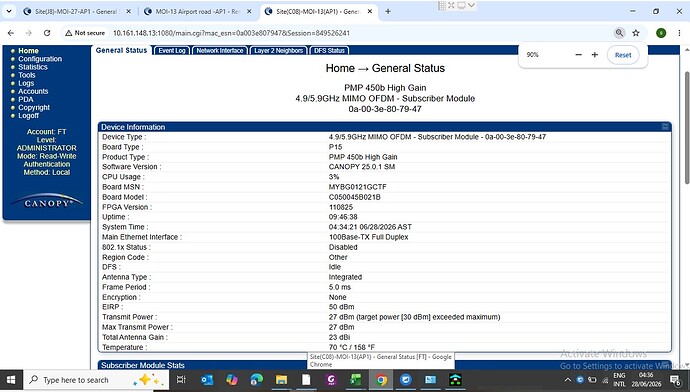Open Configuration in the sidebar menu
690x392 pixels.
pyautogui.click(x=40, y=59)
